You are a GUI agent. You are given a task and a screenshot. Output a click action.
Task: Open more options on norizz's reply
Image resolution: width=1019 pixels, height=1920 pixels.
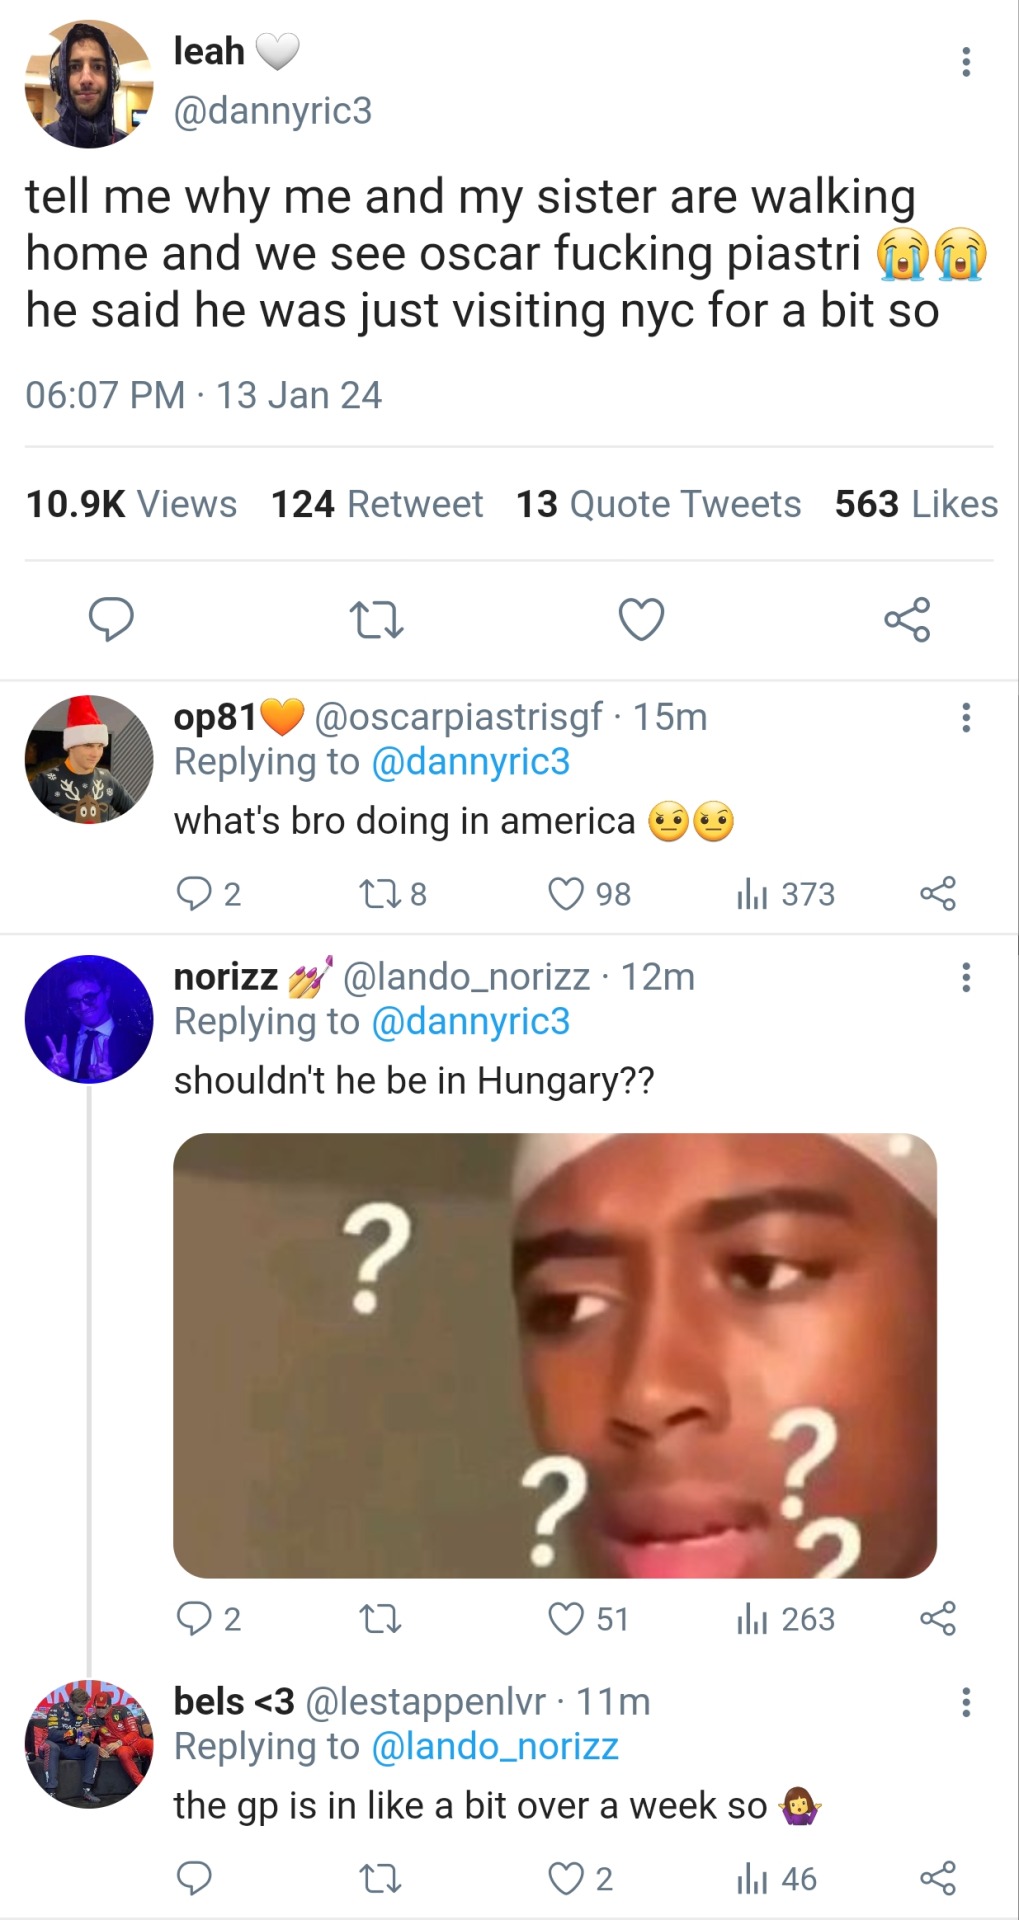pos(965,977)
